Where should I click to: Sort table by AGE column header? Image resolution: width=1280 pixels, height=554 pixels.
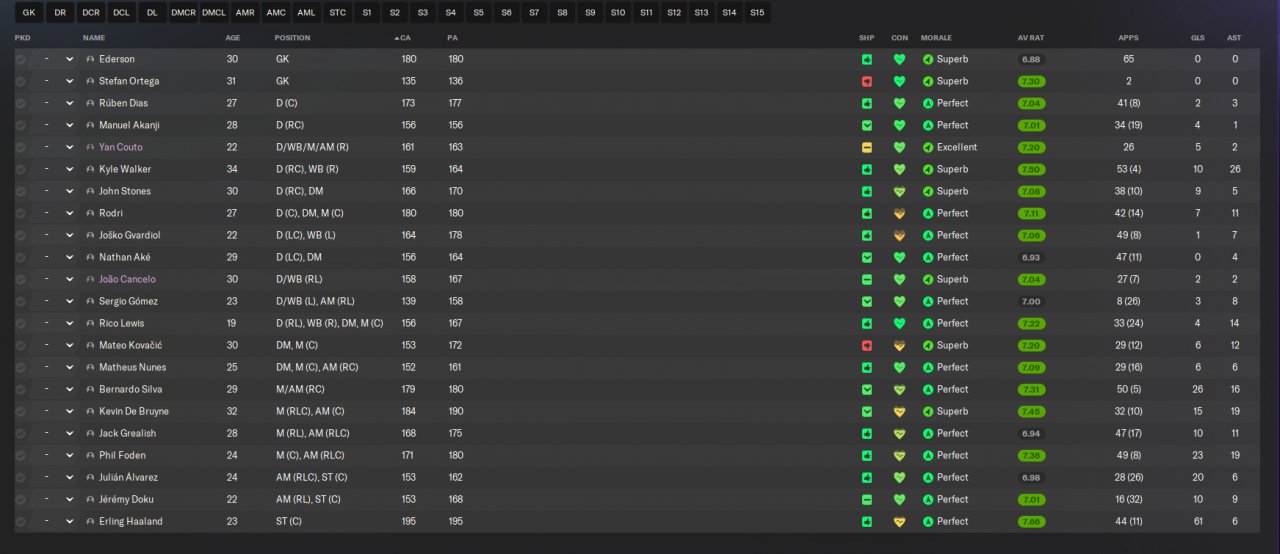(x=233, y=38)
